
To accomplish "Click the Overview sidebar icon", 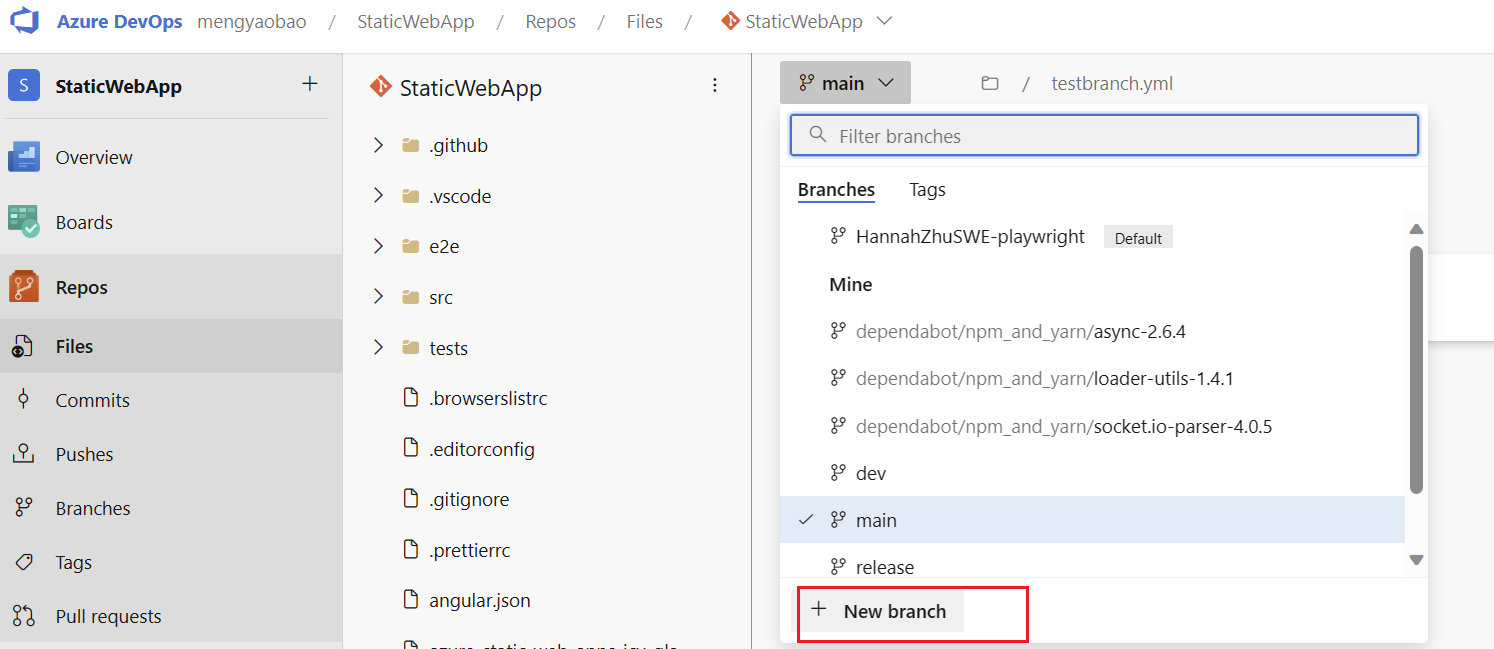I will point(24,157).
